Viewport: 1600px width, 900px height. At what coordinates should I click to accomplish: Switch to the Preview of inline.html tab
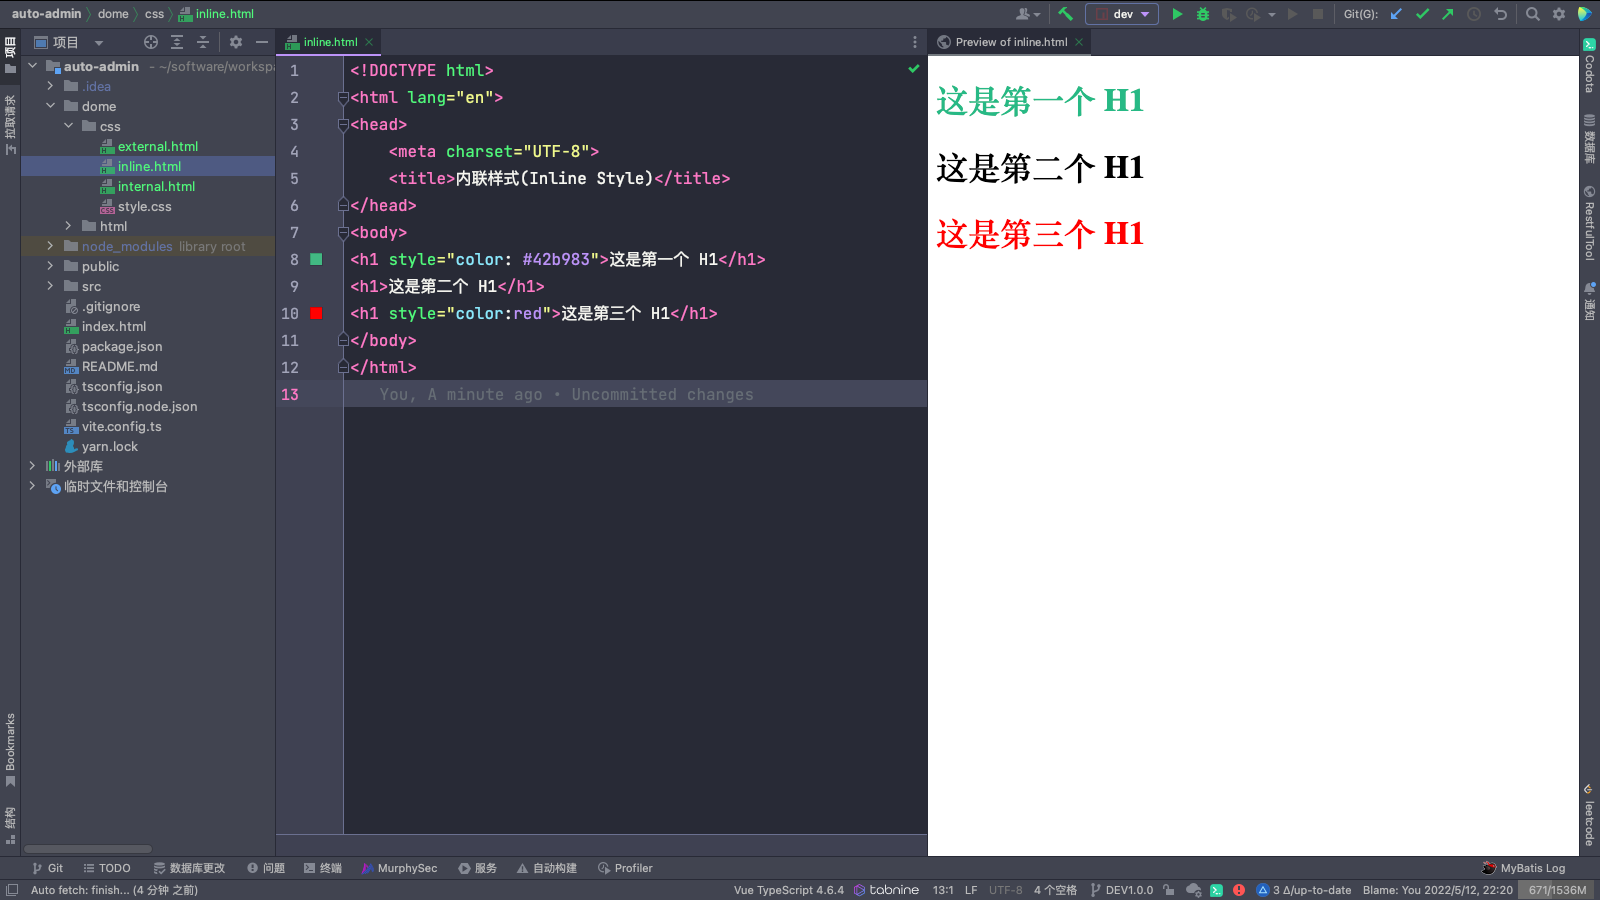pyautogui.click(x=1008, y=42)
